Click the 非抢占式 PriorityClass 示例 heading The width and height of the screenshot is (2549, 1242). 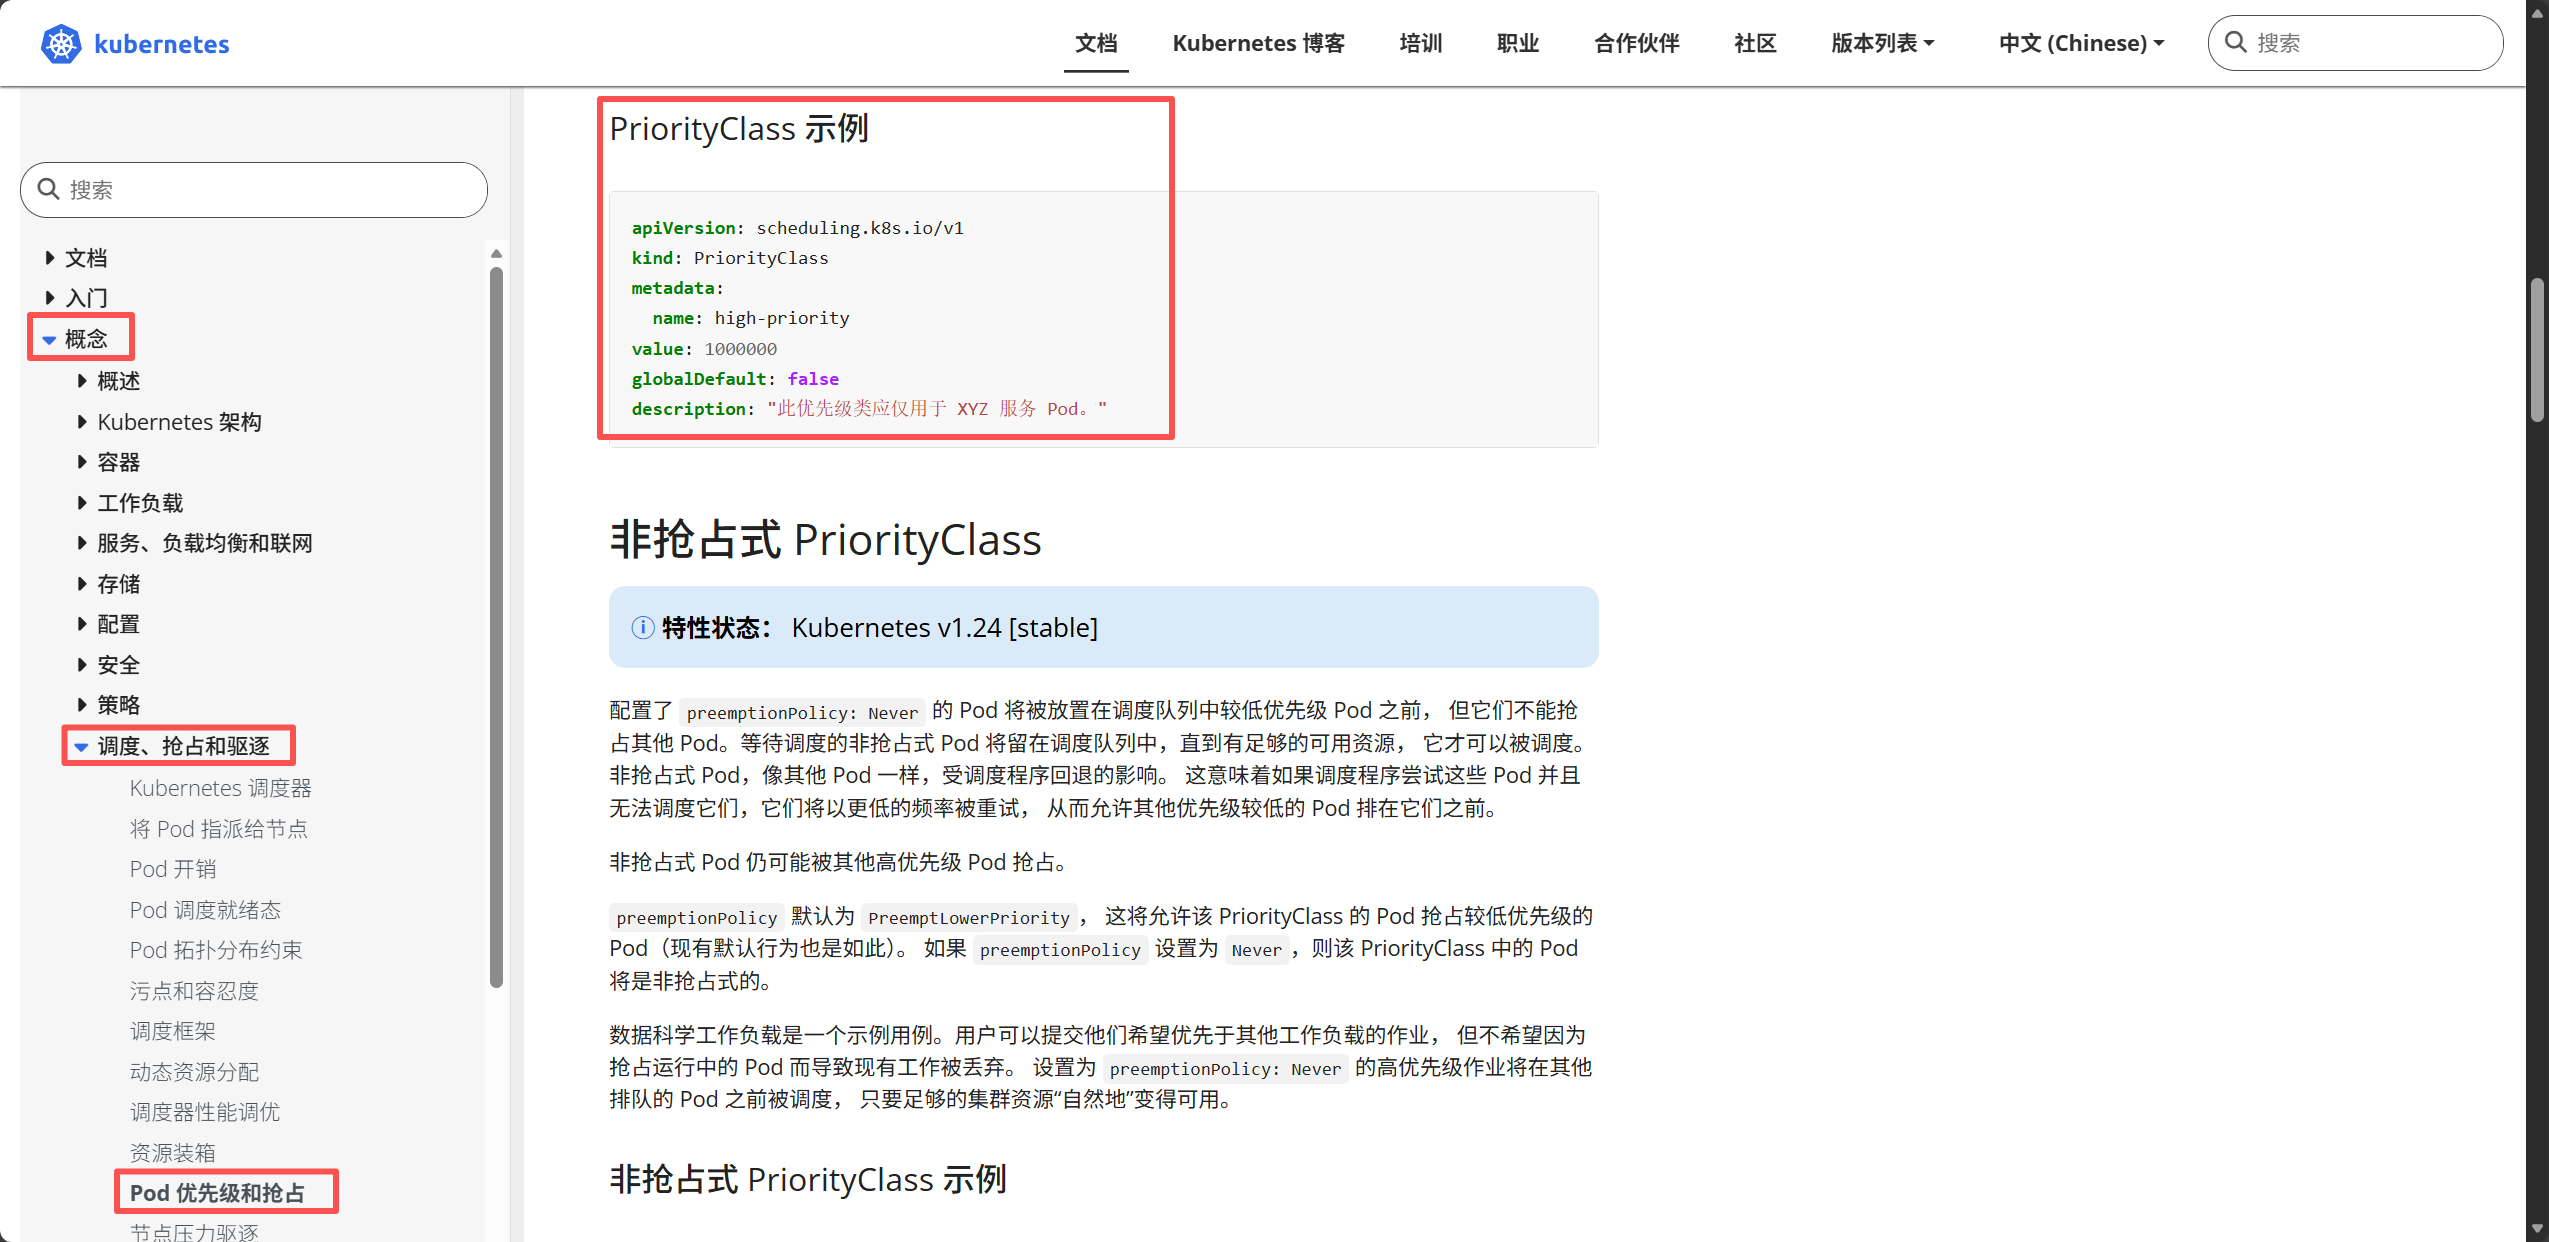[x=808, y=1179]
